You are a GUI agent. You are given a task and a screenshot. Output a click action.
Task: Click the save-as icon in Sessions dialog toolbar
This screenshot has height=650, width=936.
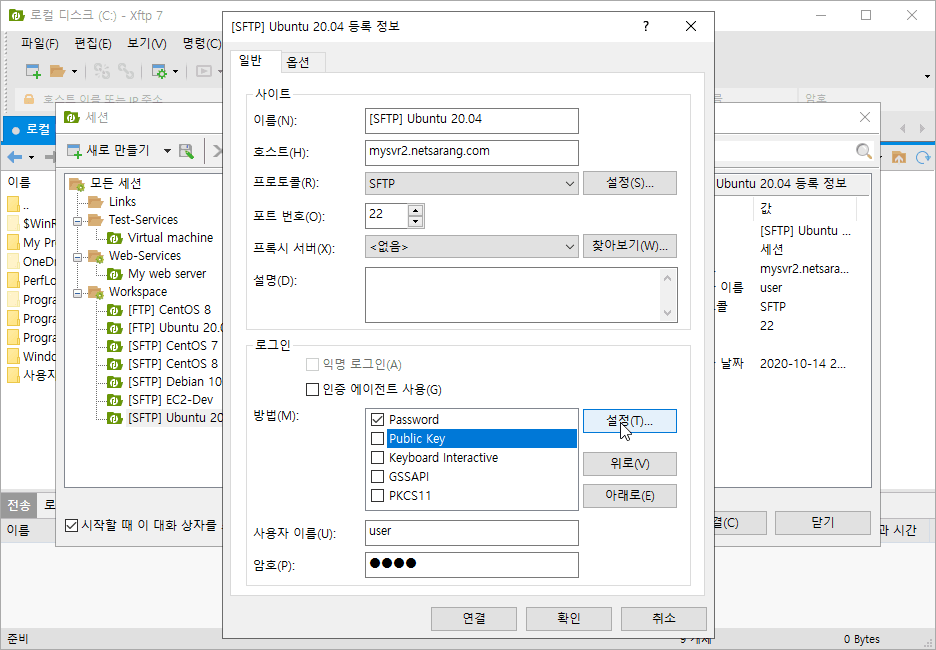186,151
